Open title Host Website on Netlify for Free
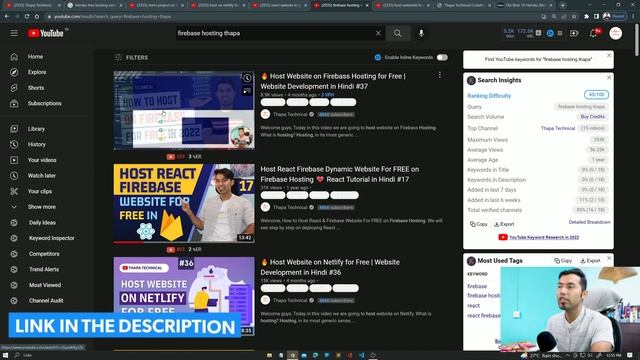 pos(330,267)
